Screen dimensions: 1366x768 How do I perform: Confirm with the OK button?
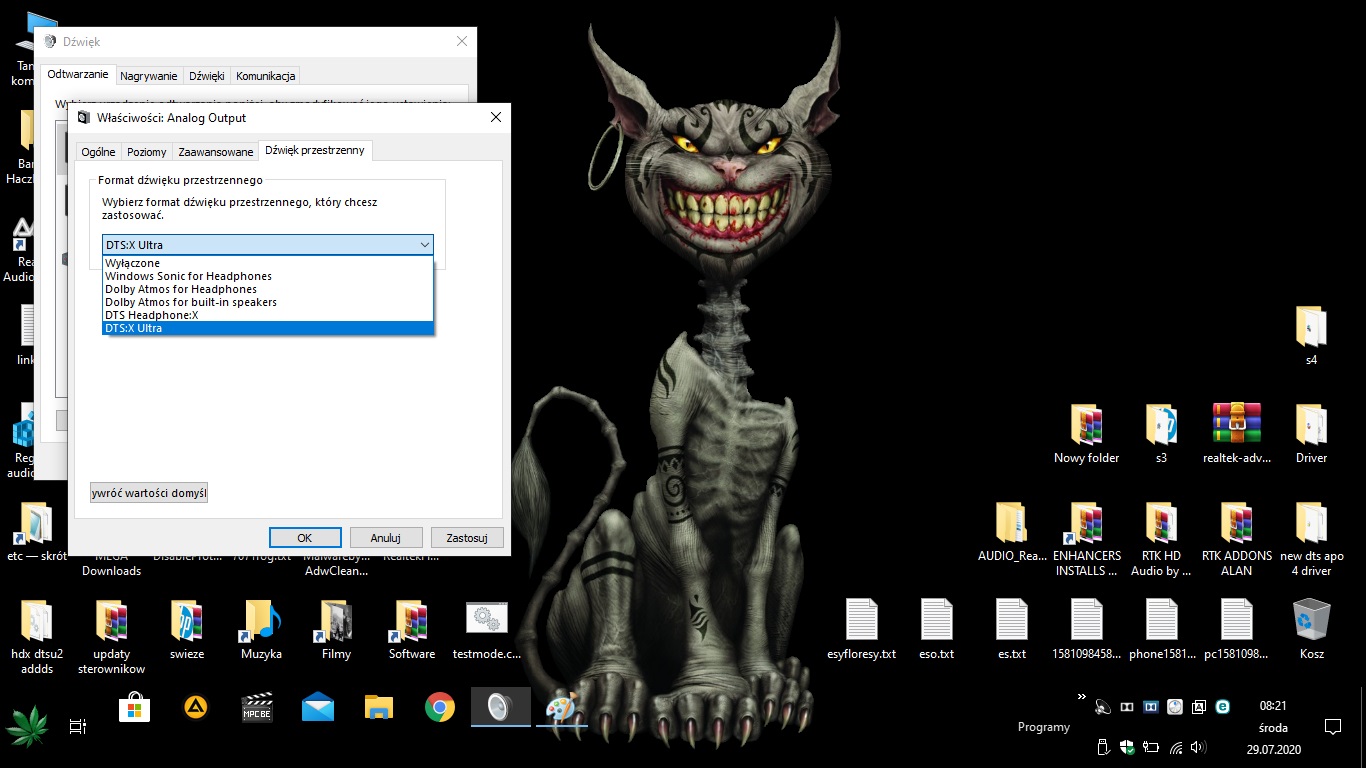click(x=305, y=538)
